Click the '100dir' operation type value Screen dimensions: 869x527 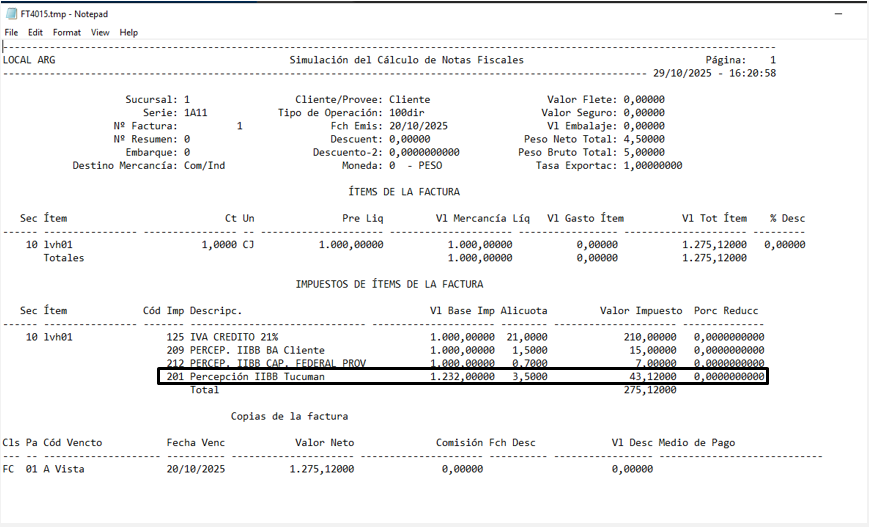(407, 112)
